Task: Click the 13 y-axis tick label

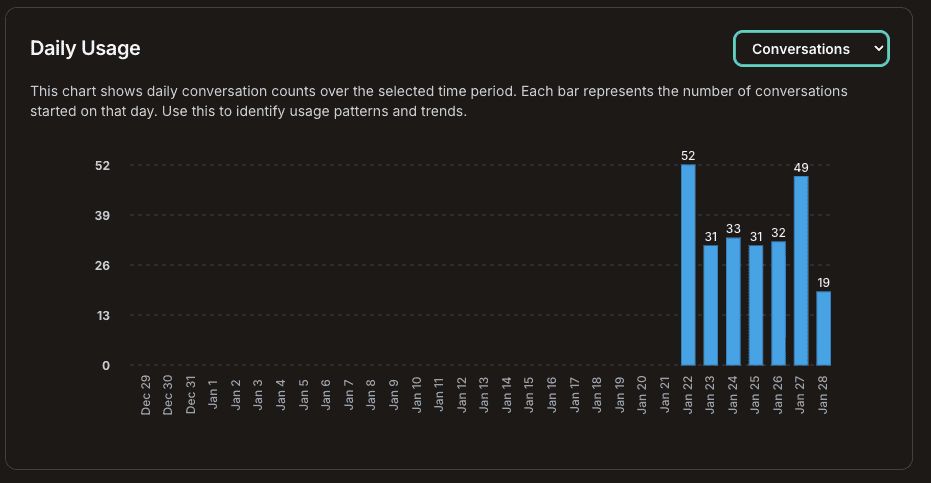Action: tap(102, 315)
